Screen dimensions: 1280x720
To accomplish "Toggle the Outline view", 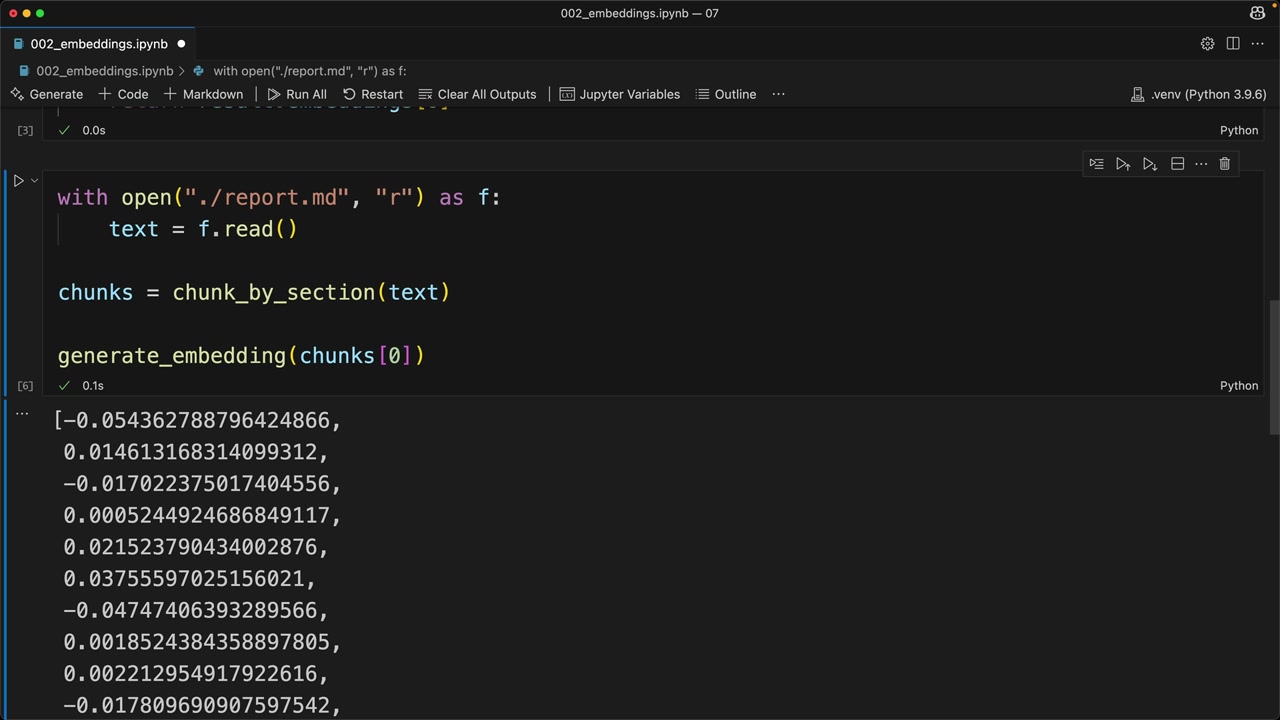I will [x=725, y=94].
